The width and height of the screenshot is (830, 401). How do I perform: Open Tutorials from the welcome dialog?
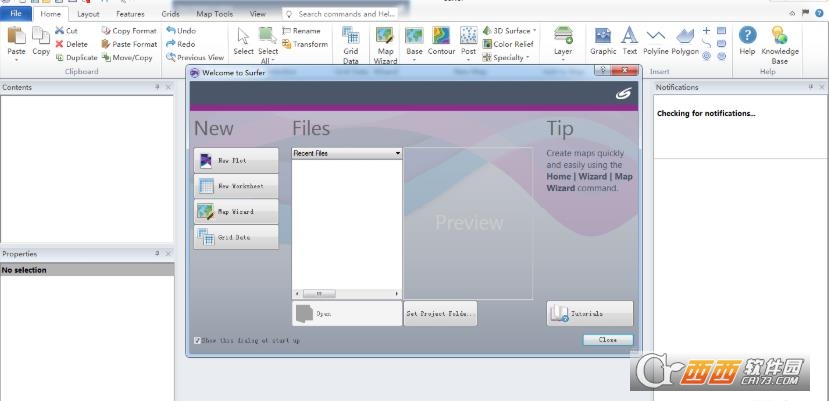click(590, 314)
